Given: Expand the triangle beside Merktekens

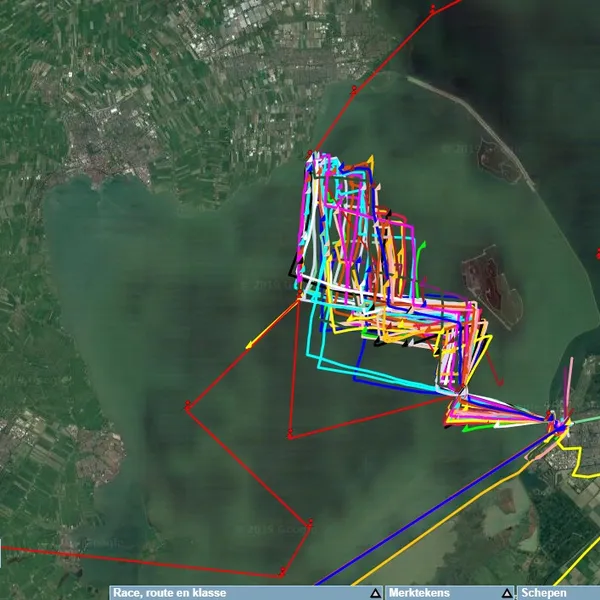Looking at the screenshot, I should pyautogui.click(x=507, y=593).
